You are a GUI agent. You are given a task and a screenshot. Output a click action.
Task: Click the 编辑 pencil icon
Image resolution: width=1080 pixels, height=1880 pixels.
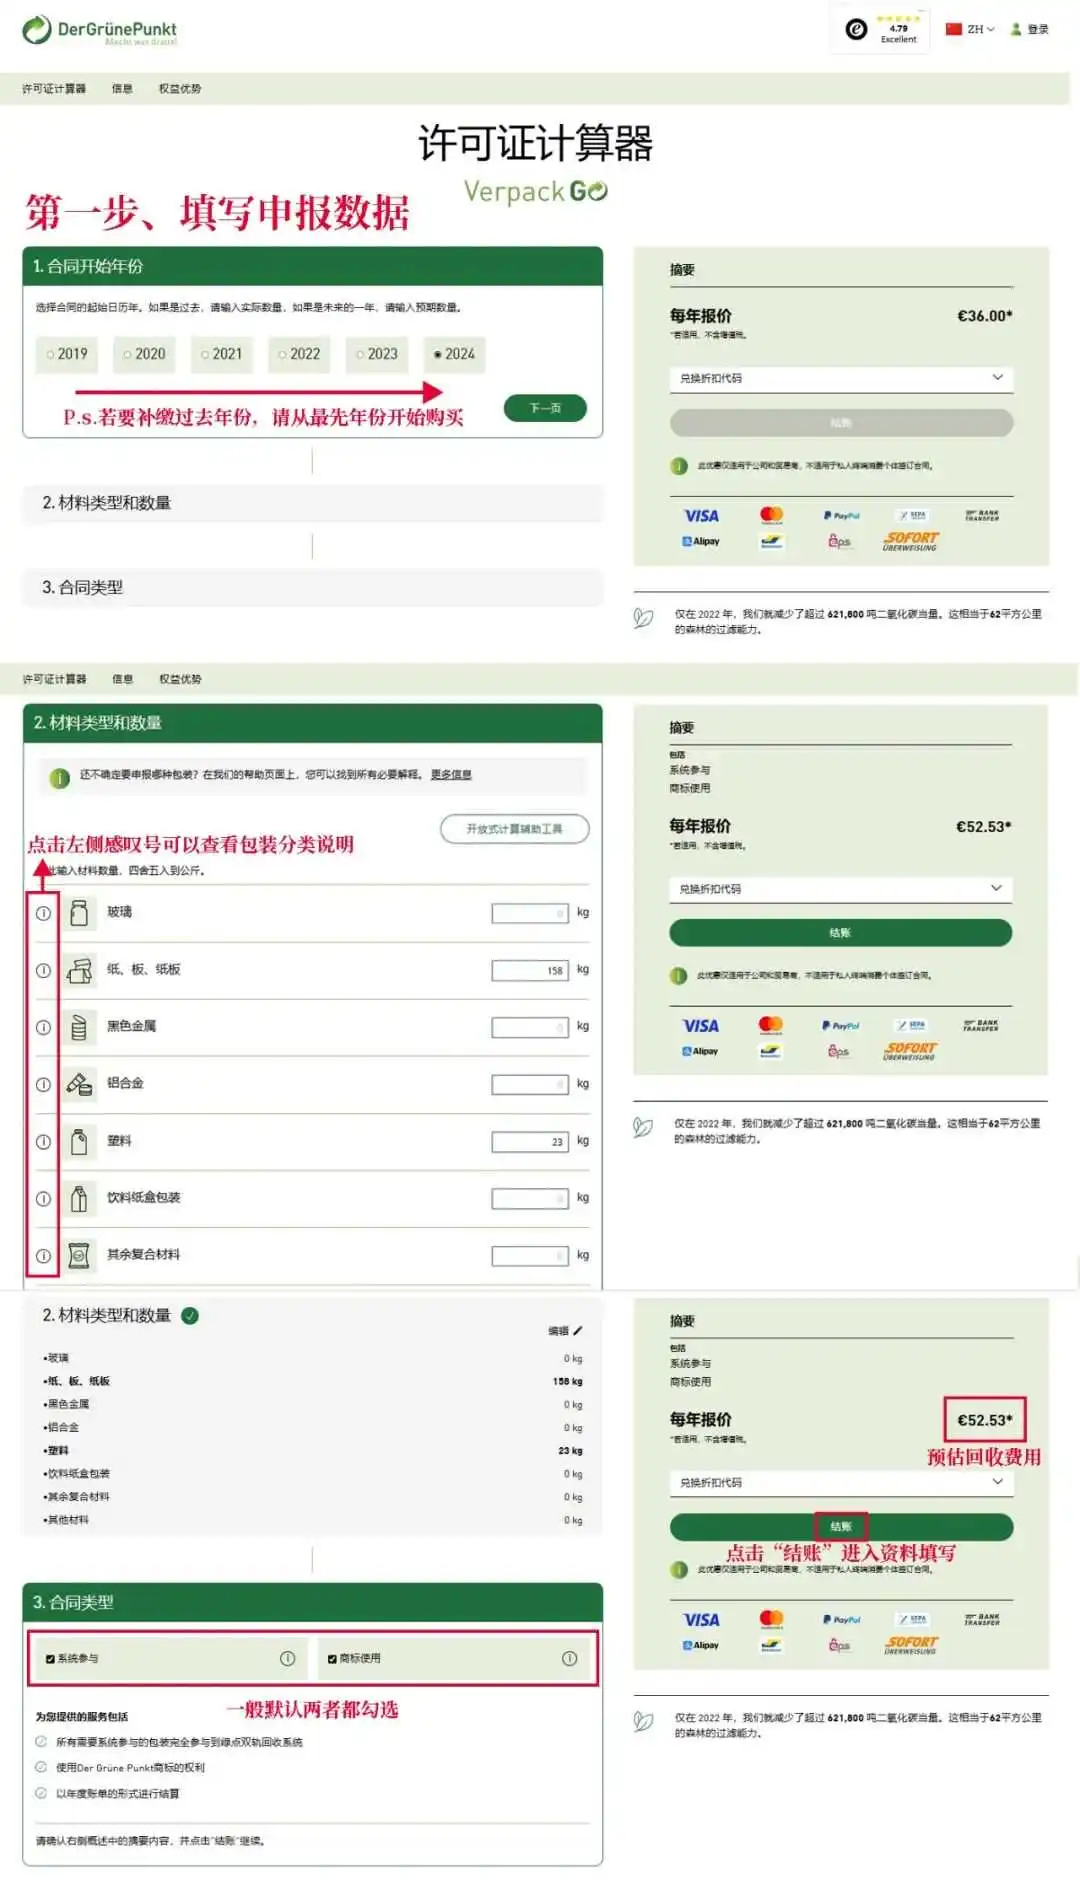577,1331
